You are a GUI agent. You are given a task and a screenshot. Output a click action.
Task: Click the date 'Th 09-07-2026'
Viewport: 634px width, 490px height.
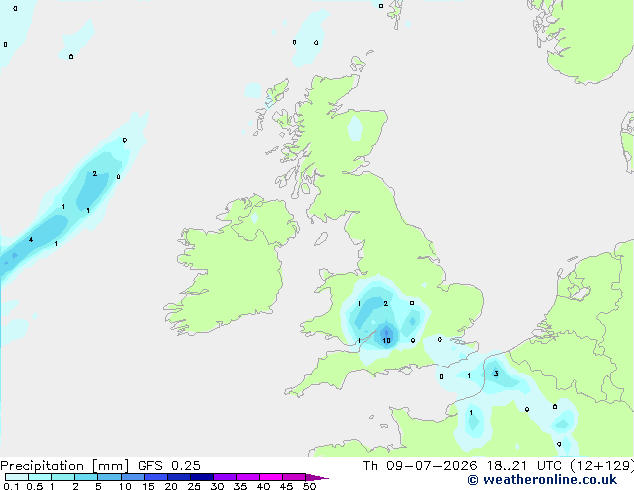pos(420,466)
